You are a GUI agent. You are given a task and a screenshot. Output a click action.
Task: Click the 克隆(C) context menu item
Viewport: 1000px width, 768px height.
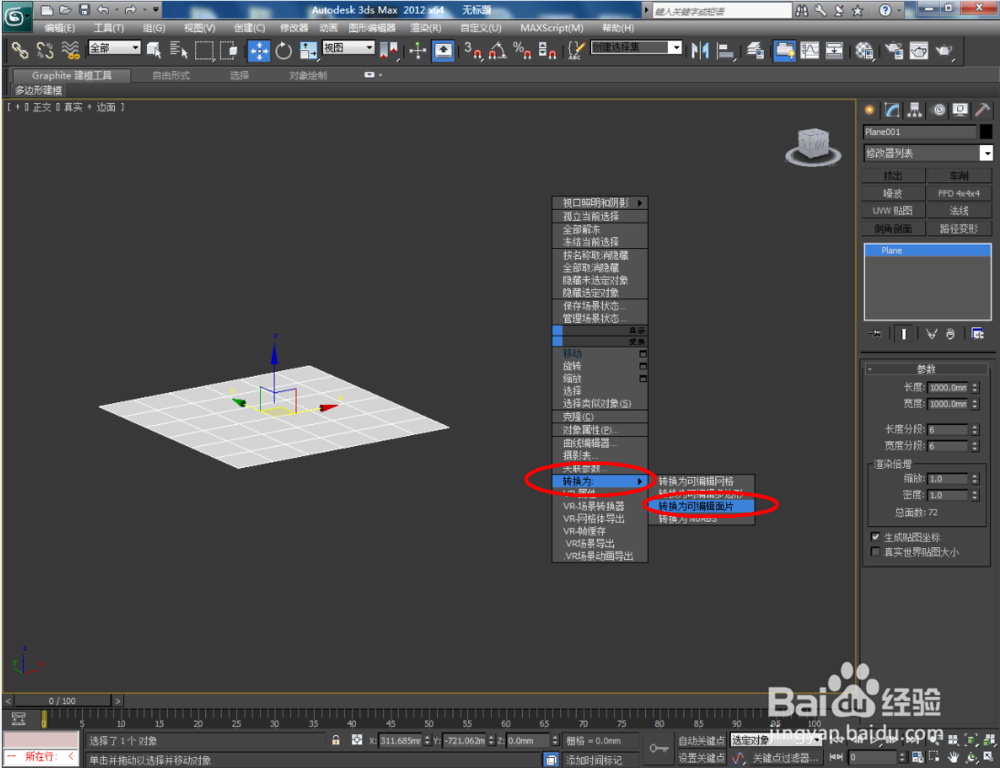pos(599,417)
